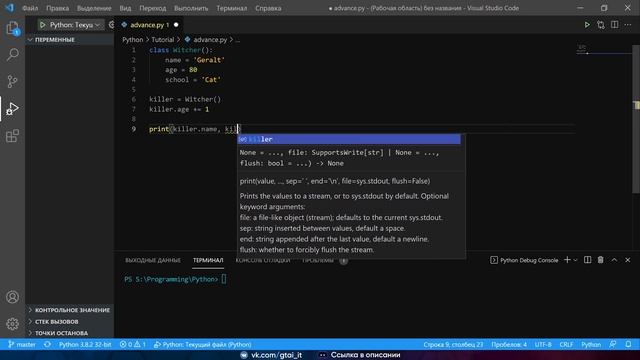Click Python: Текущий файл debug status item
The image size is (640, 360).
pyautogui.click(x=202, y=344)
